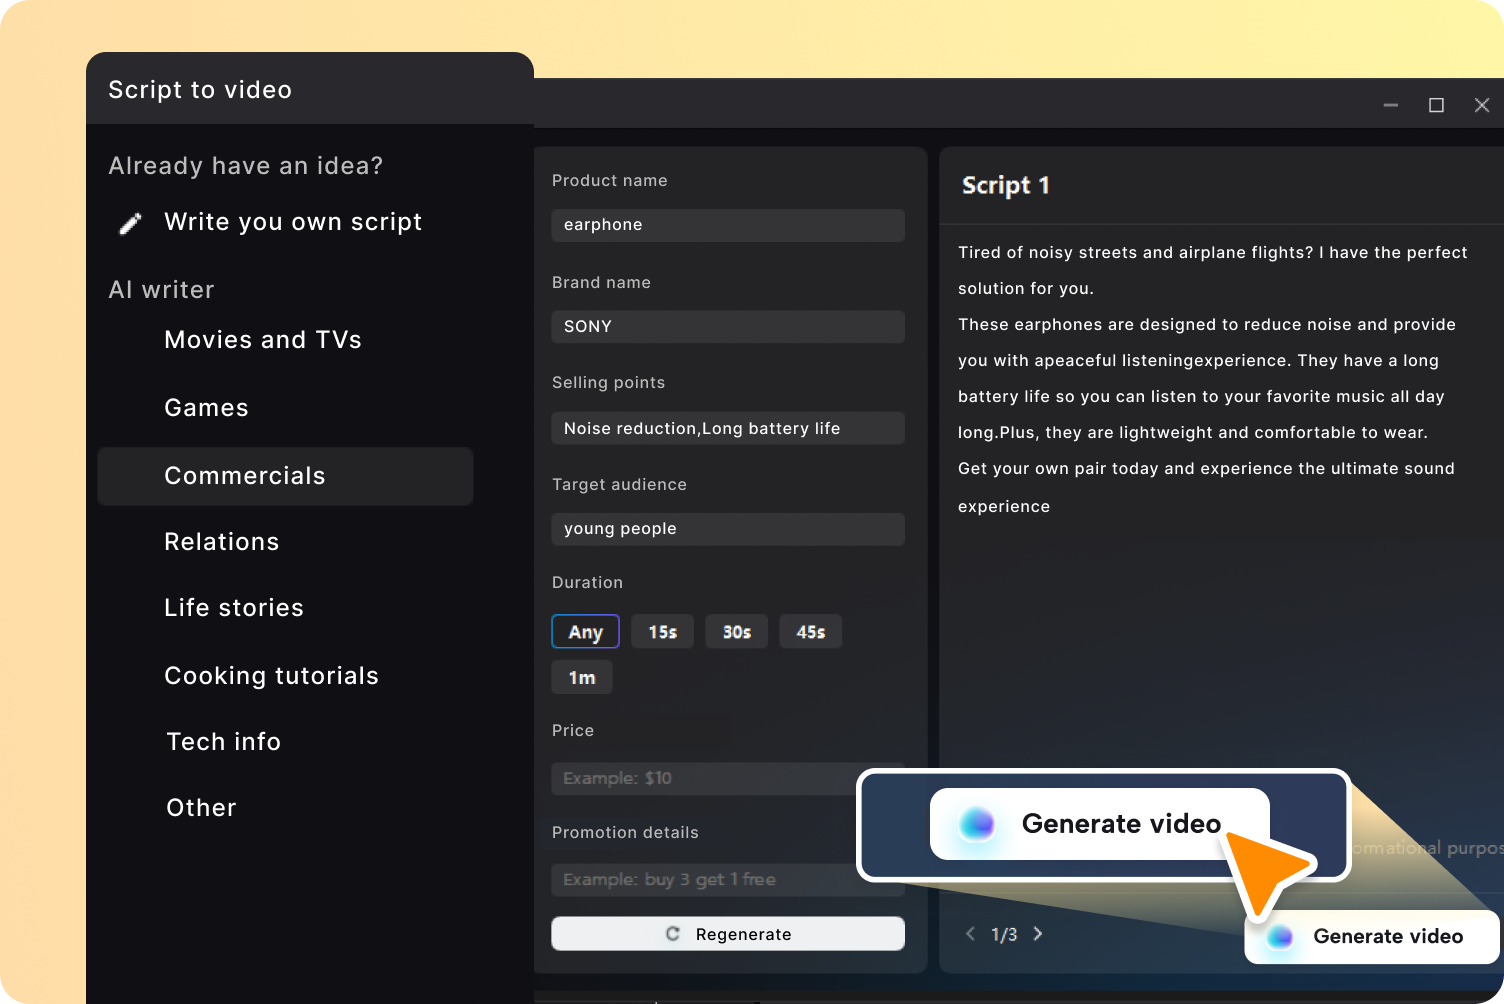Click the Duration label

point(587,583)
